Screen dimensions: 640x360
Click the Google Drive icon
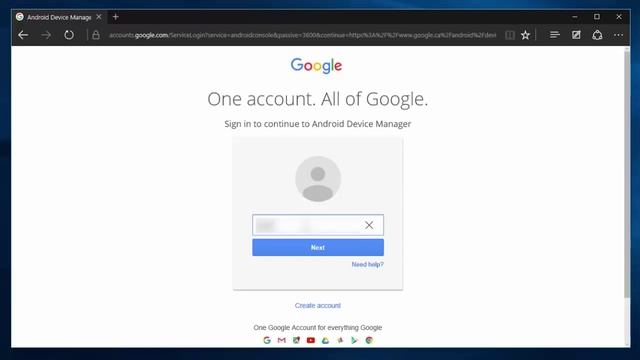[x=325, y=340]
